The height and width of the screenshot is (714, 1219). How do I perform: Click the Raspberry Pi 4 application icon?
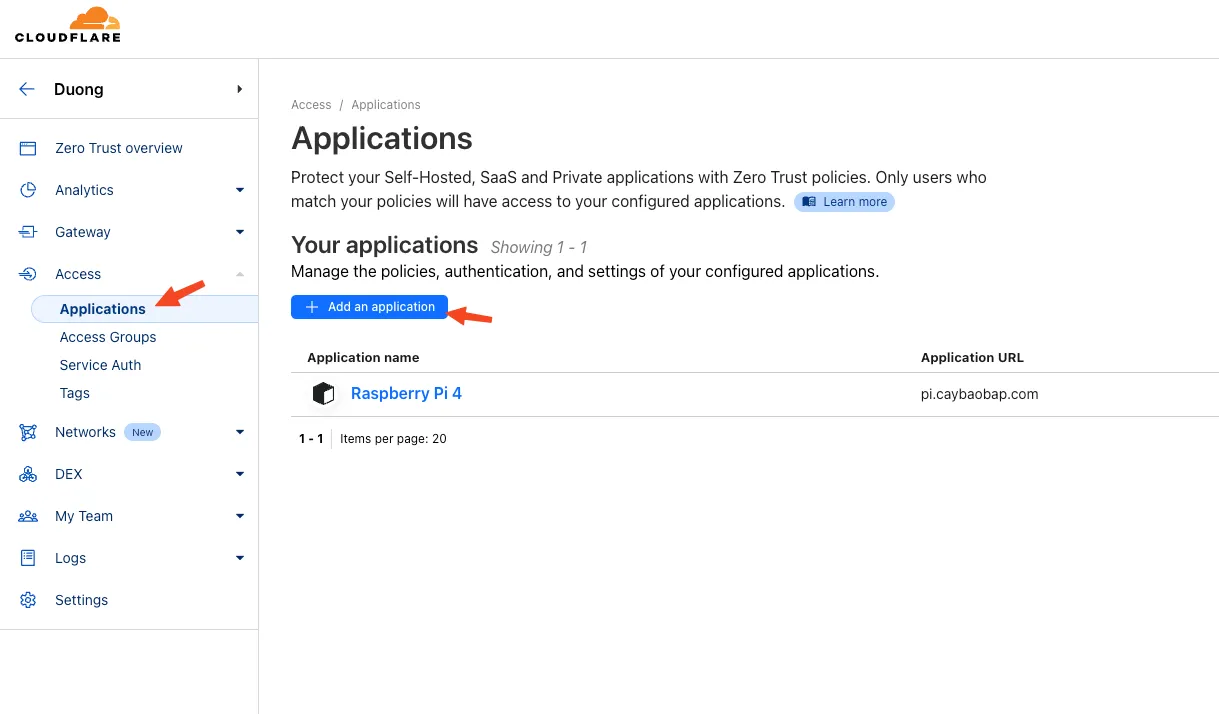click(x=323, y=393)
